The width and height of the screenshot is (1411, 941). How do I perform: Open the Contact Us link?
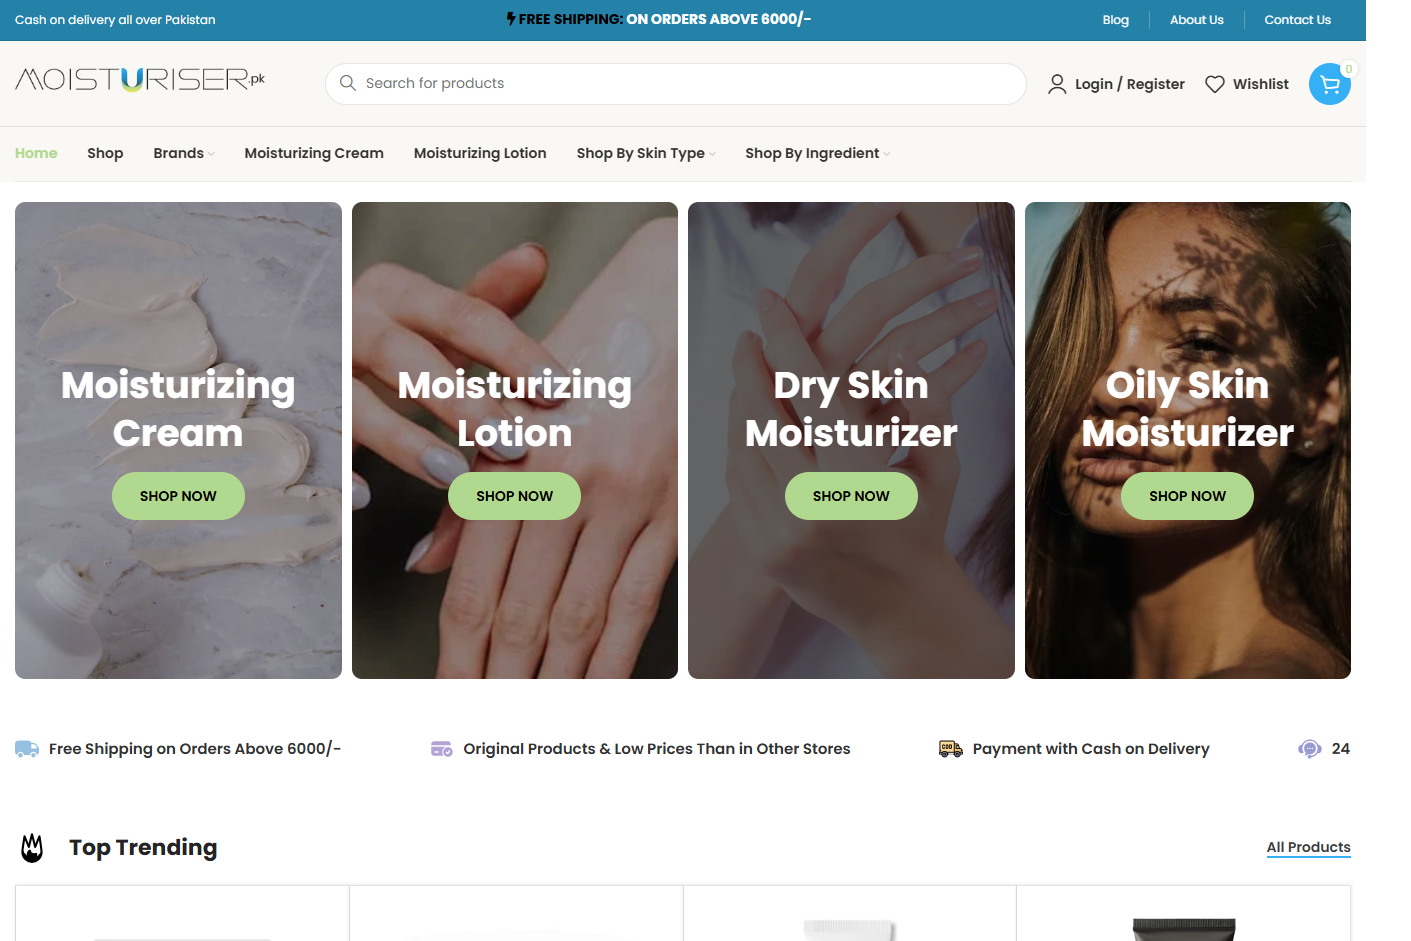coord(1297,20)
